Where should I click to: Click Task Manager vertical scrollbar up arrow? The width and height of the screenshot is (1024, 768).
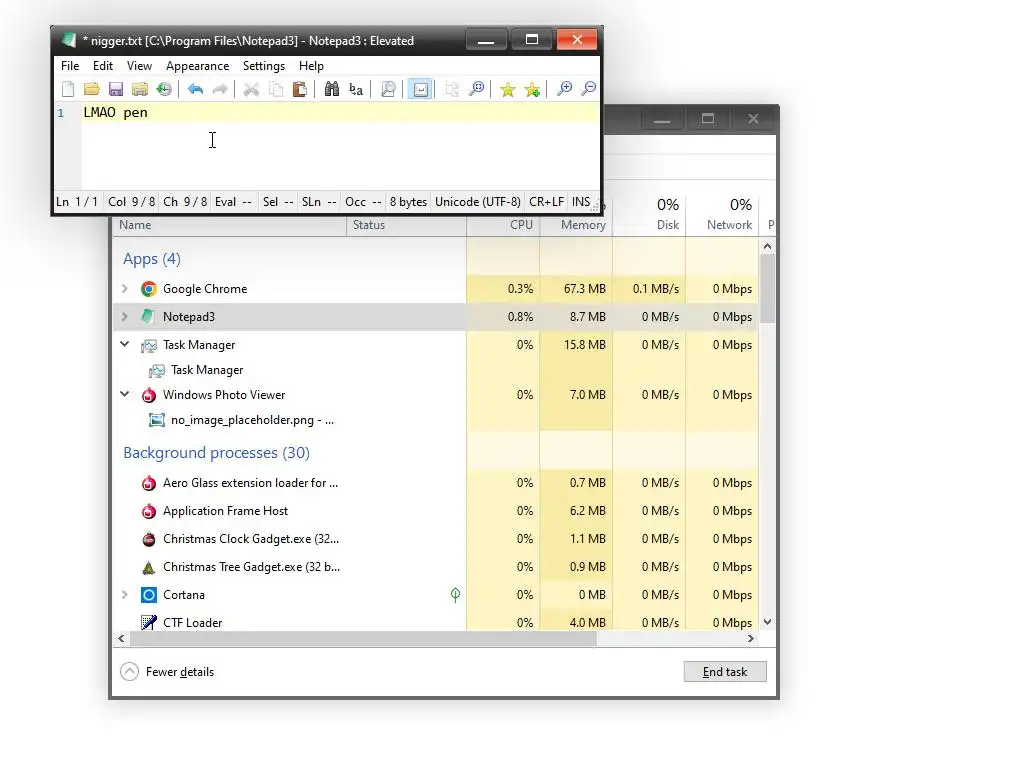(x=767, y=247)
